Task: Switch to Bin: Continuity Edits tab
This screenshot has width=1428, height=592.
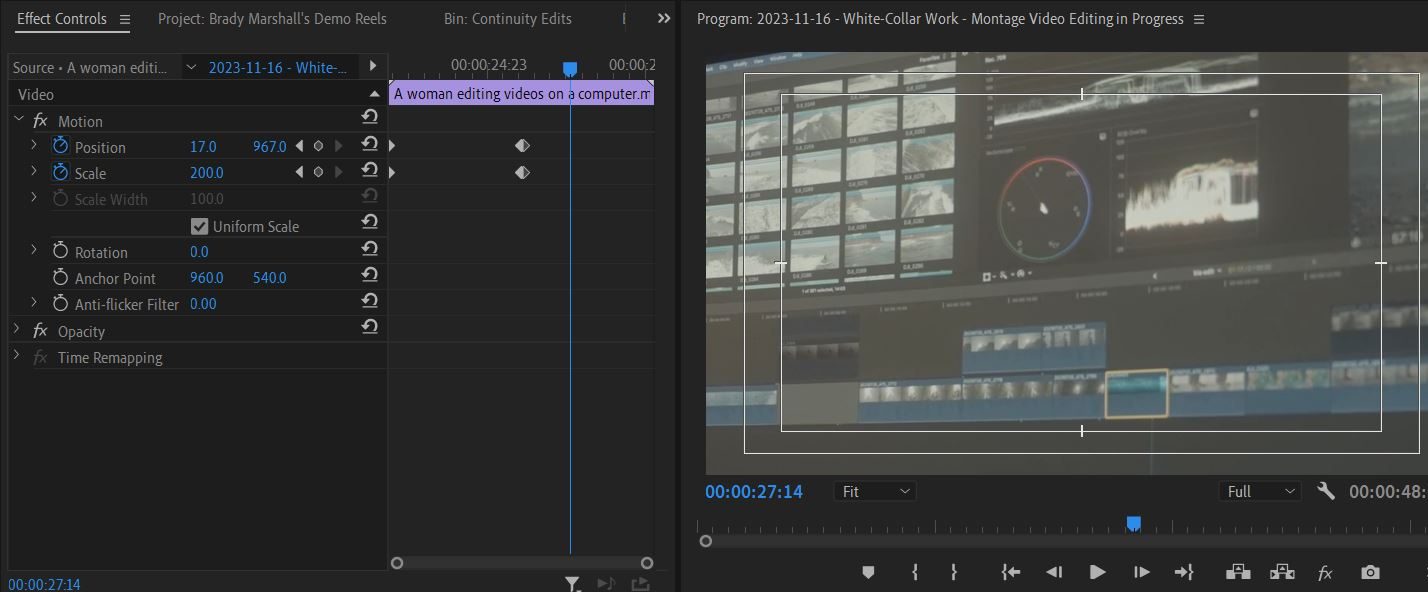Action: coord(508,19)
